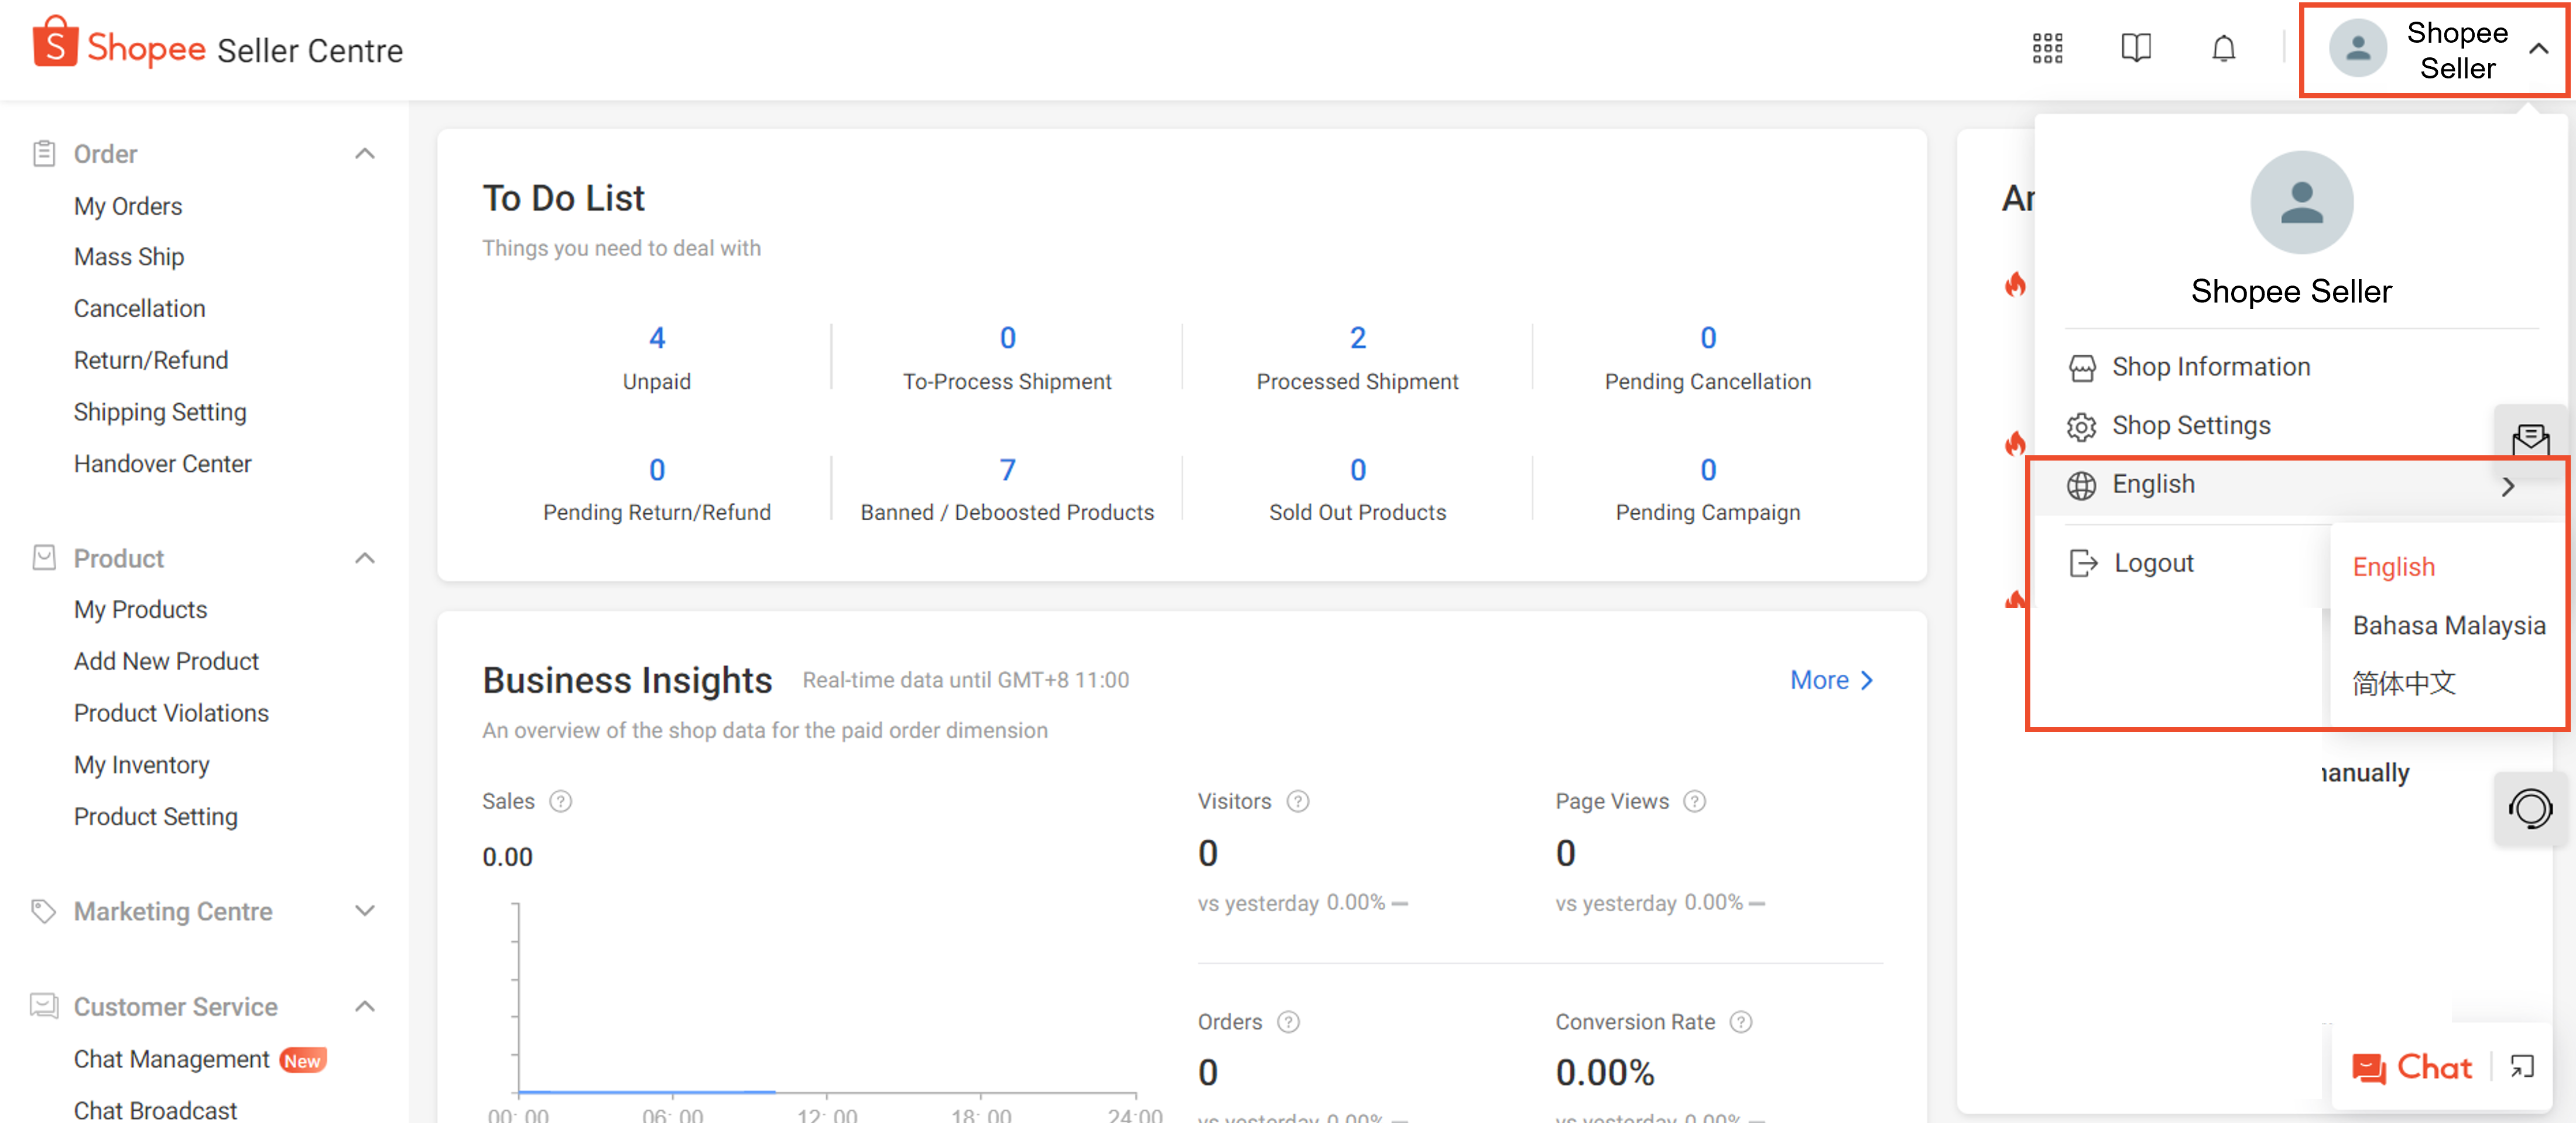
Task: Select 简体中文 language option
Action: click(x=2403, y=683)
